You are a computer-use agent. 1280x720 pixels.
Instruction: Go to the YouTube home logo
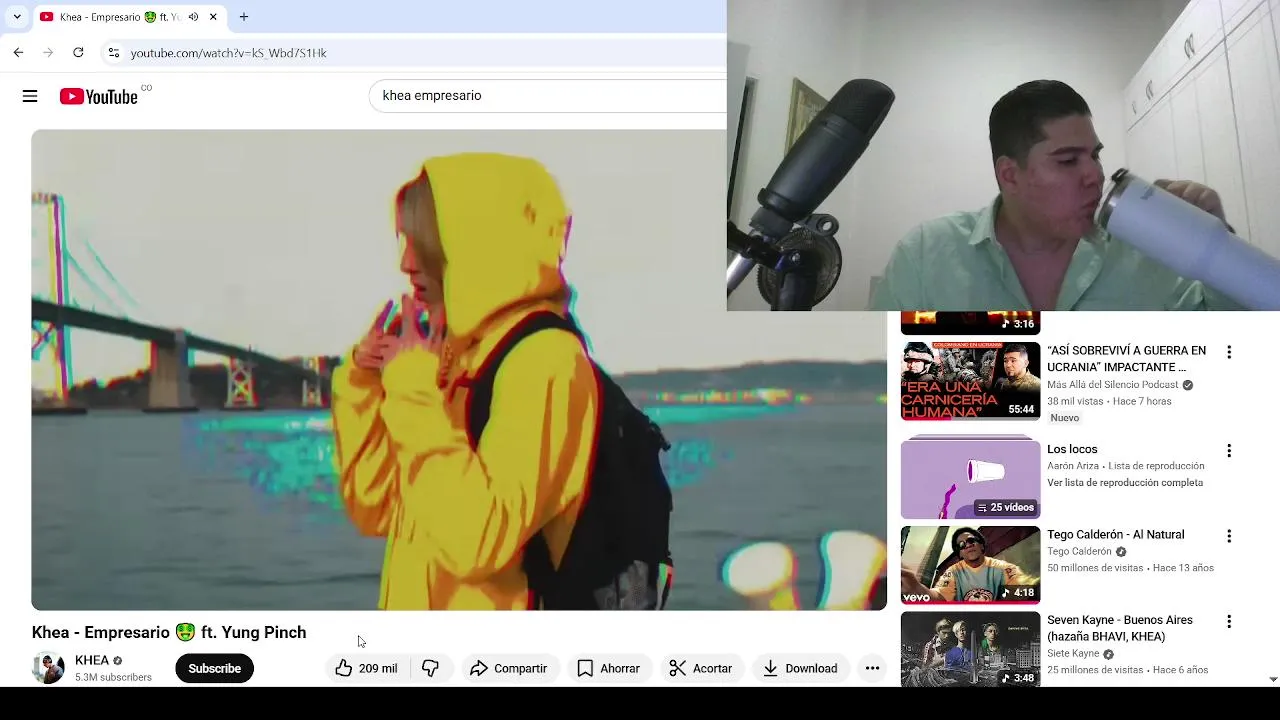pyautogui.click(x=99, y=96)
